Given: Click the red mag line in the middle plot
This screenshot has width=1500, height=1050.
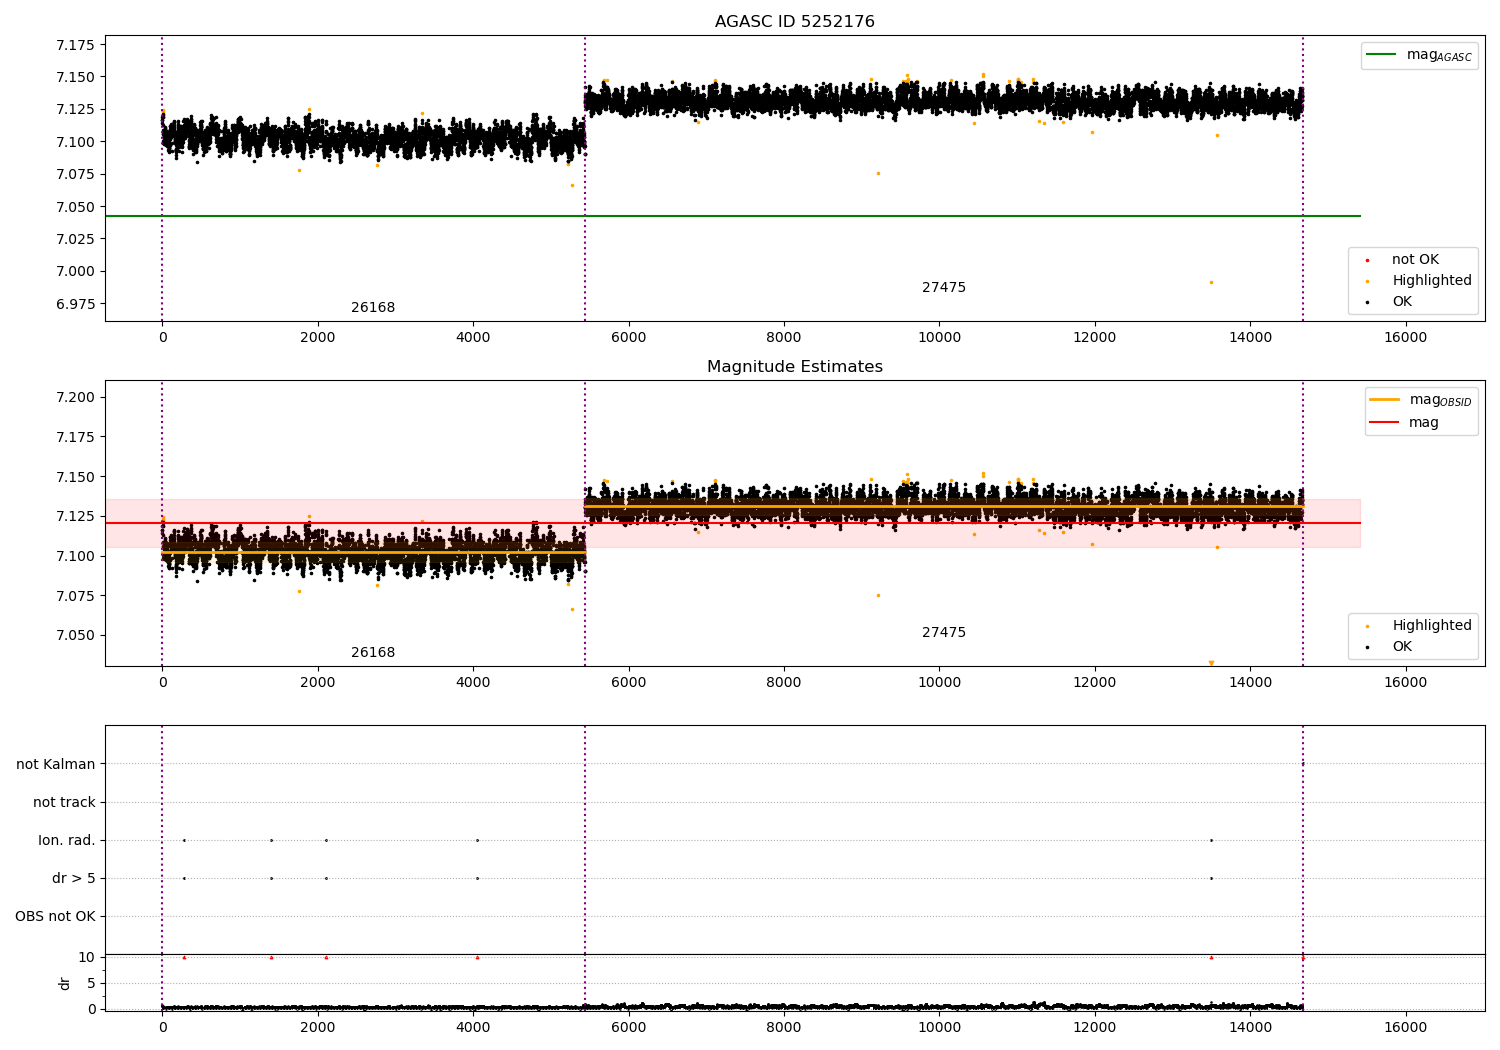Looking at the screenshot, I should pos(732,523).
